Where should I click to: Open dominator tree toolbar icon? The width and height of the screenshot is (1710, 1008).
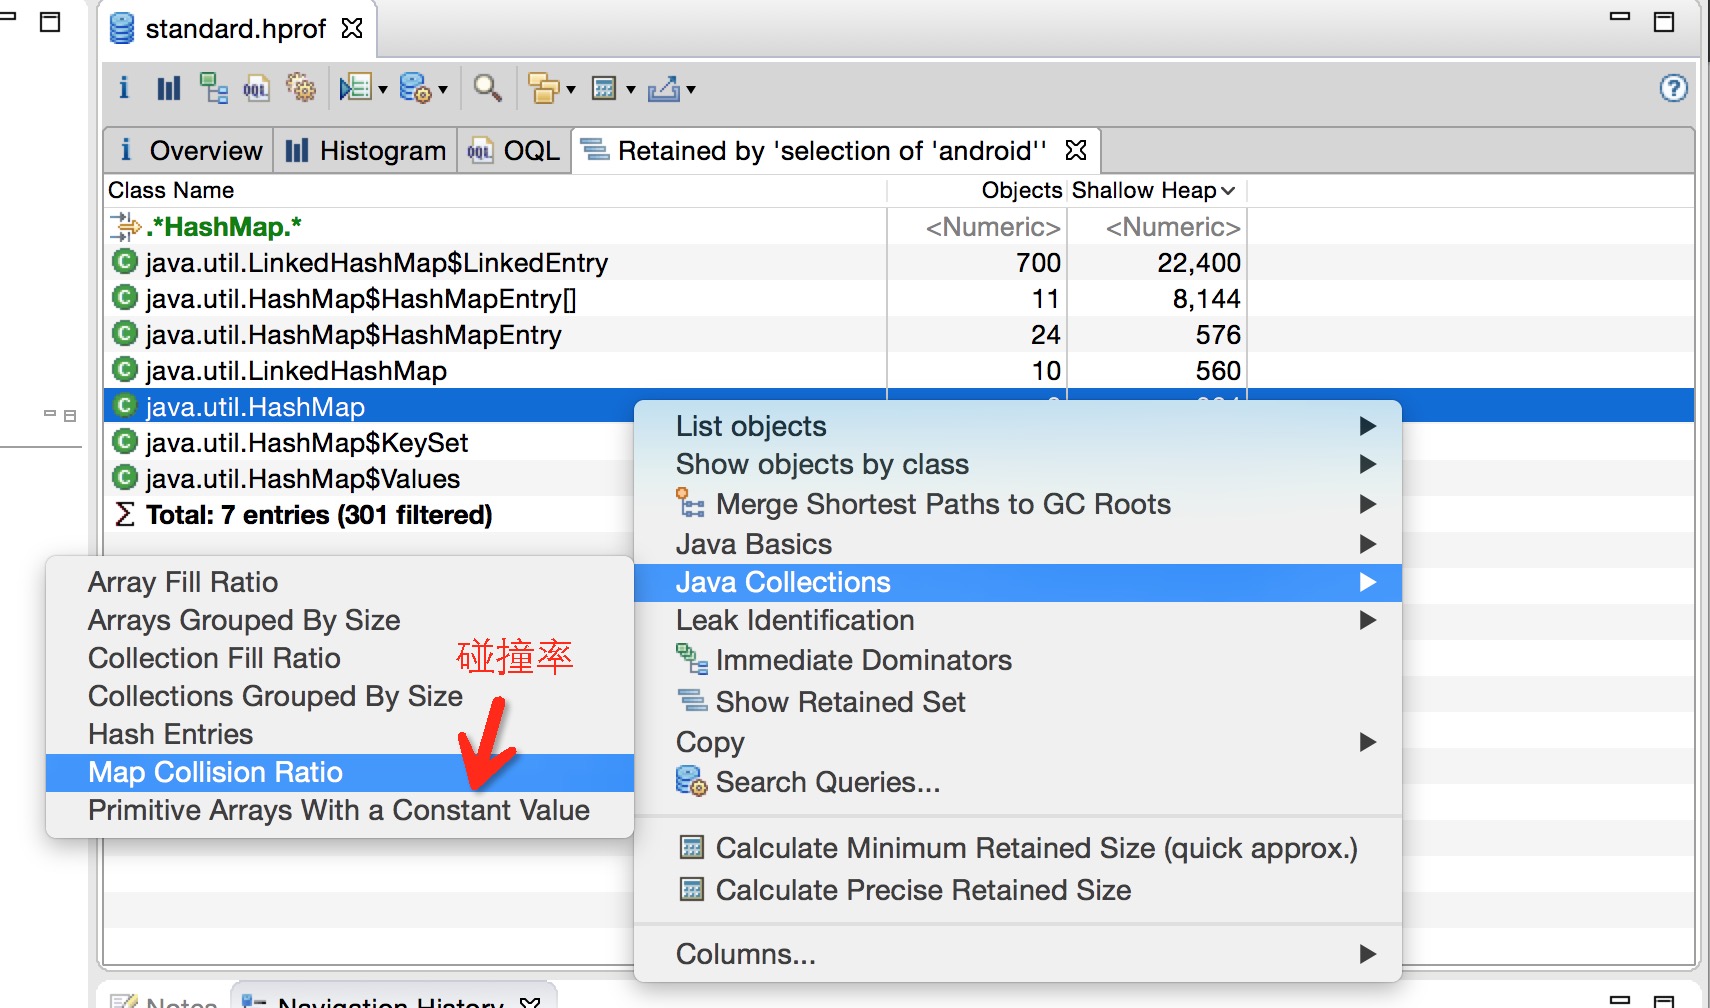click(x=213, y=88)
